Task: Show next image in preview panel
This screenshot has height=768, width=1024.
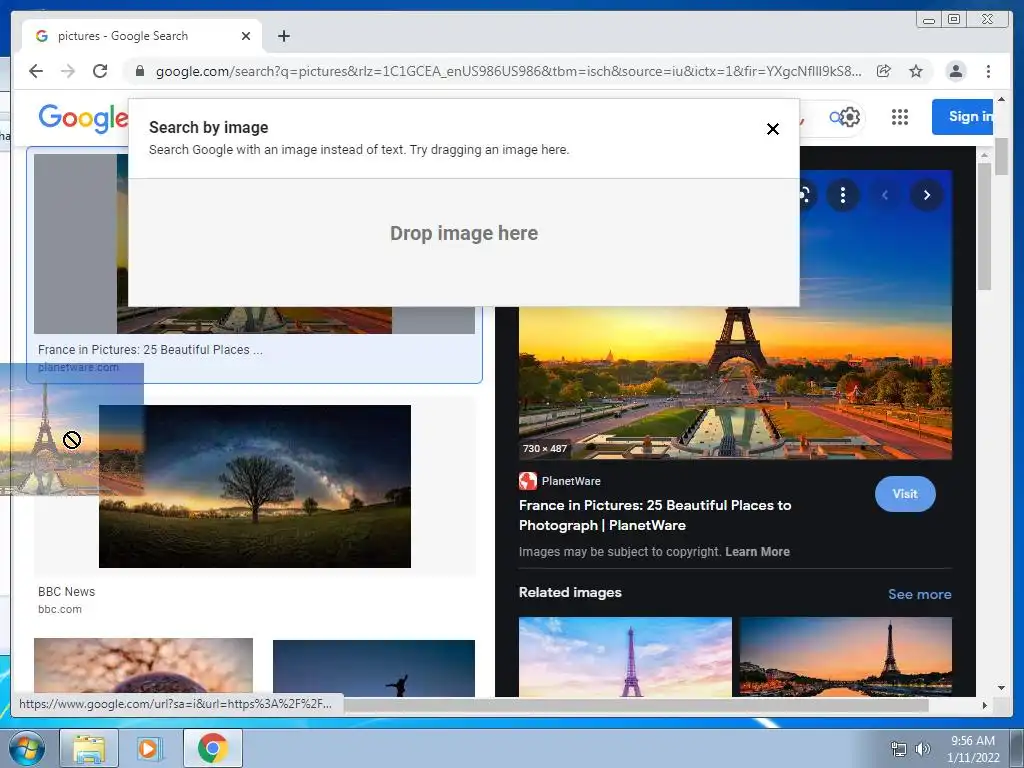Action: (926, 195)
